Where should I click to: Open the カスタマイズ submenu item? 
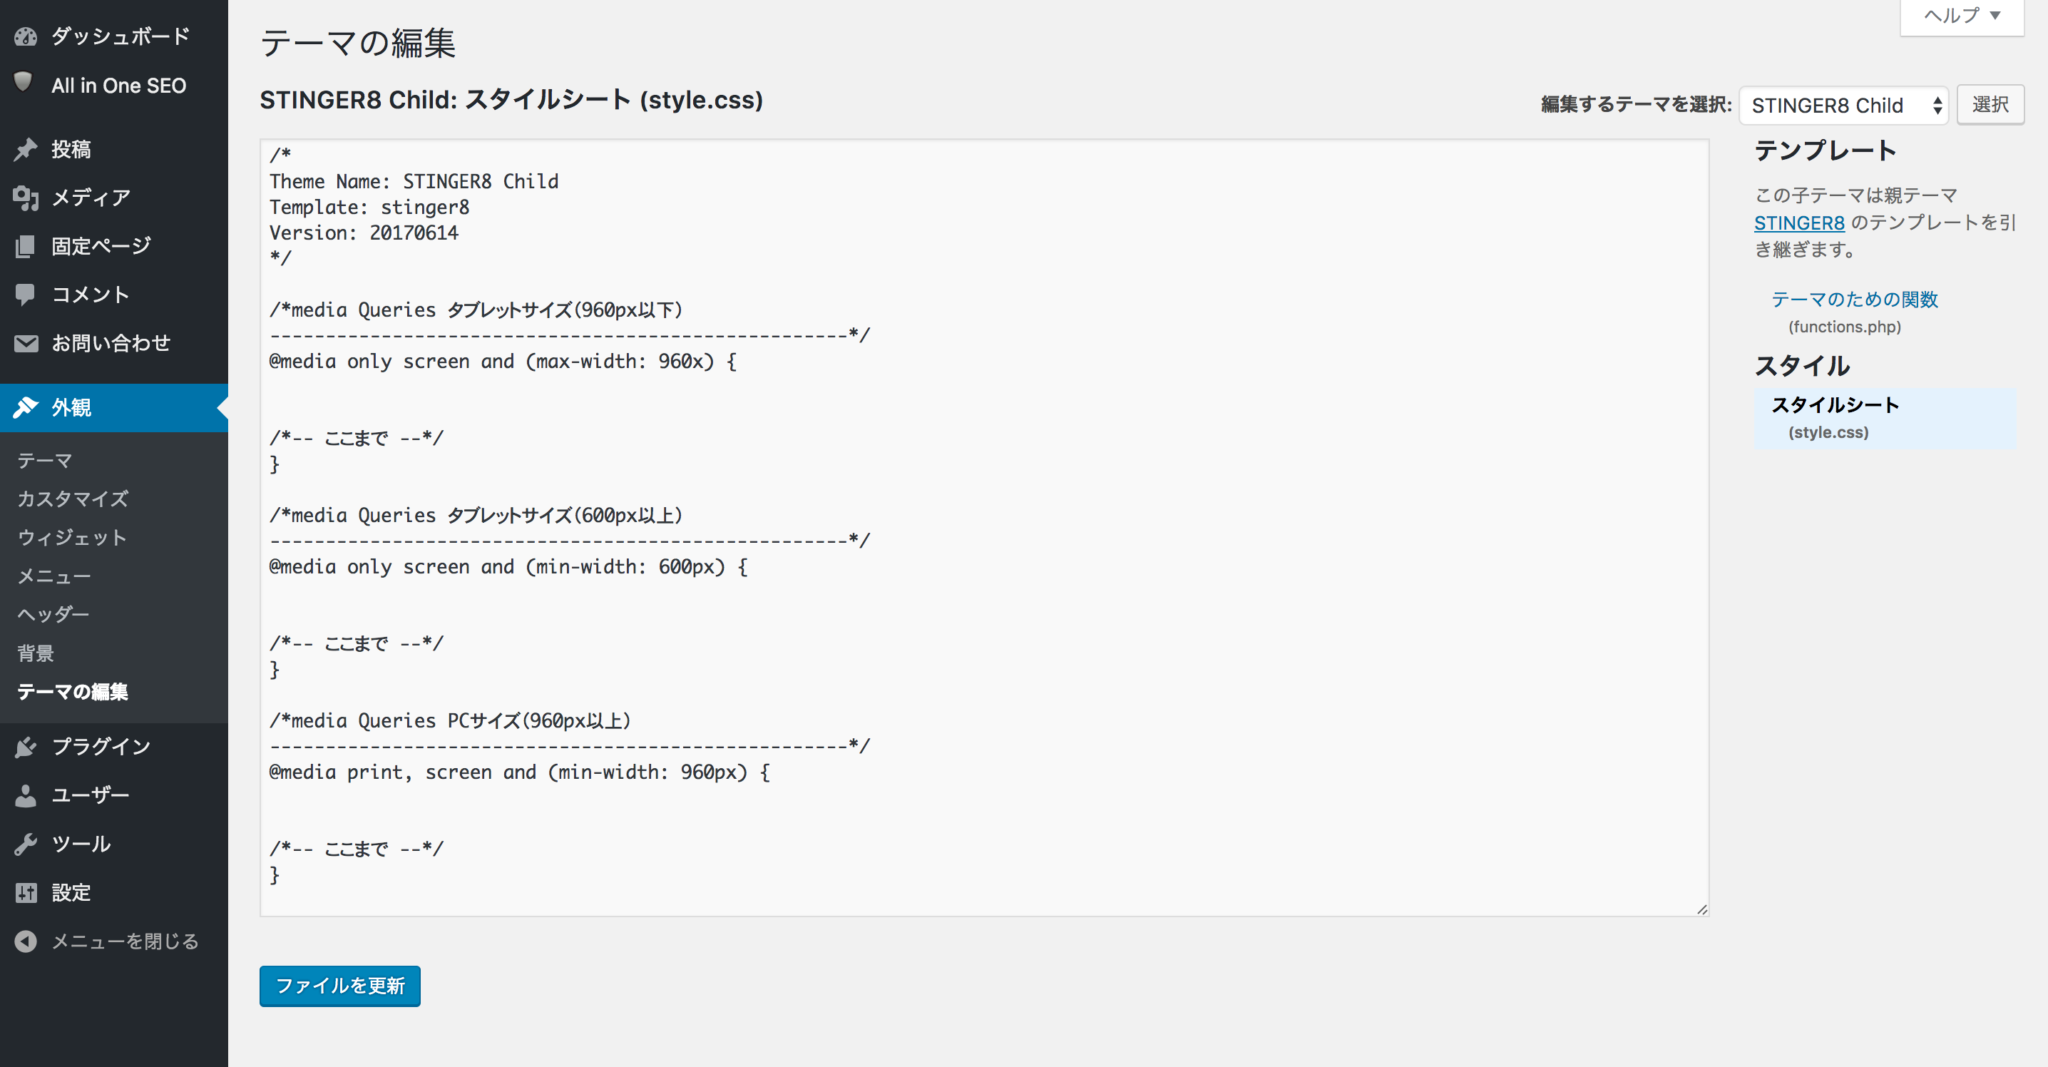tap(73, 499)
